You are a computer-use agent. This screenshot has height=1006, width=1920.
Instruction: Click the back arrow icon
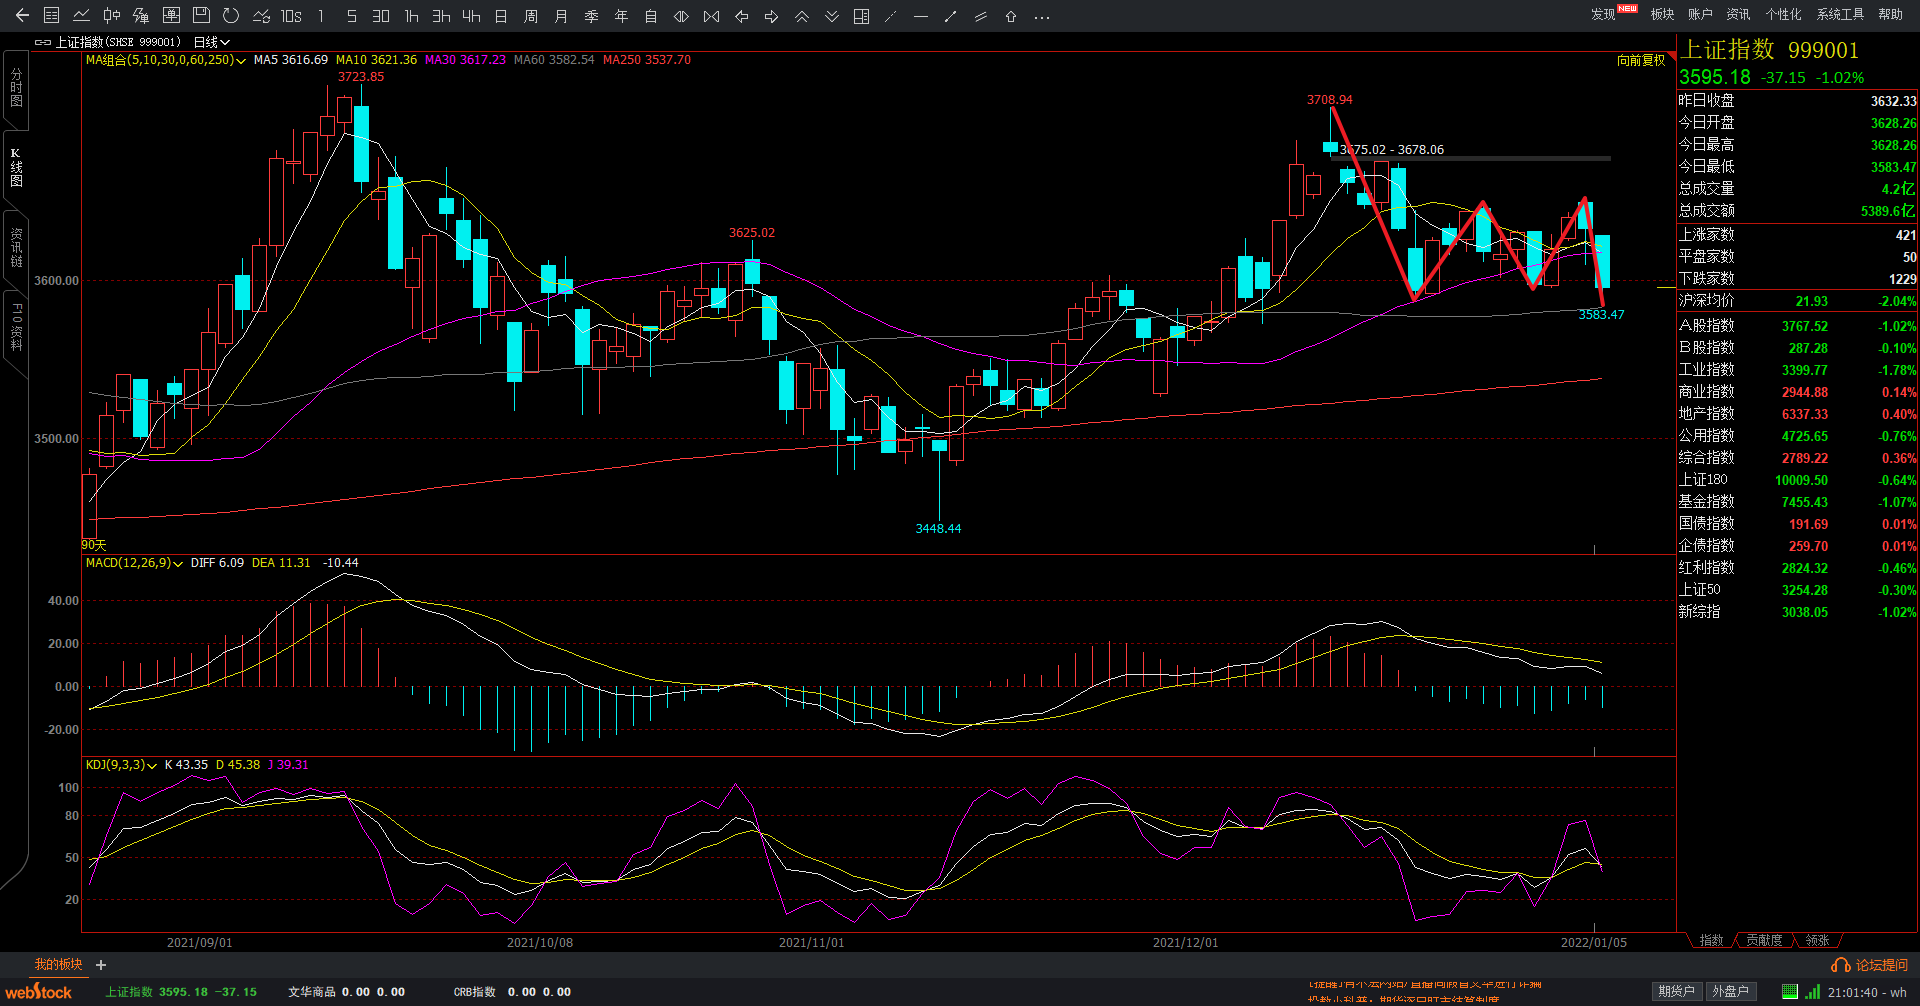click(x=22, y=16)
